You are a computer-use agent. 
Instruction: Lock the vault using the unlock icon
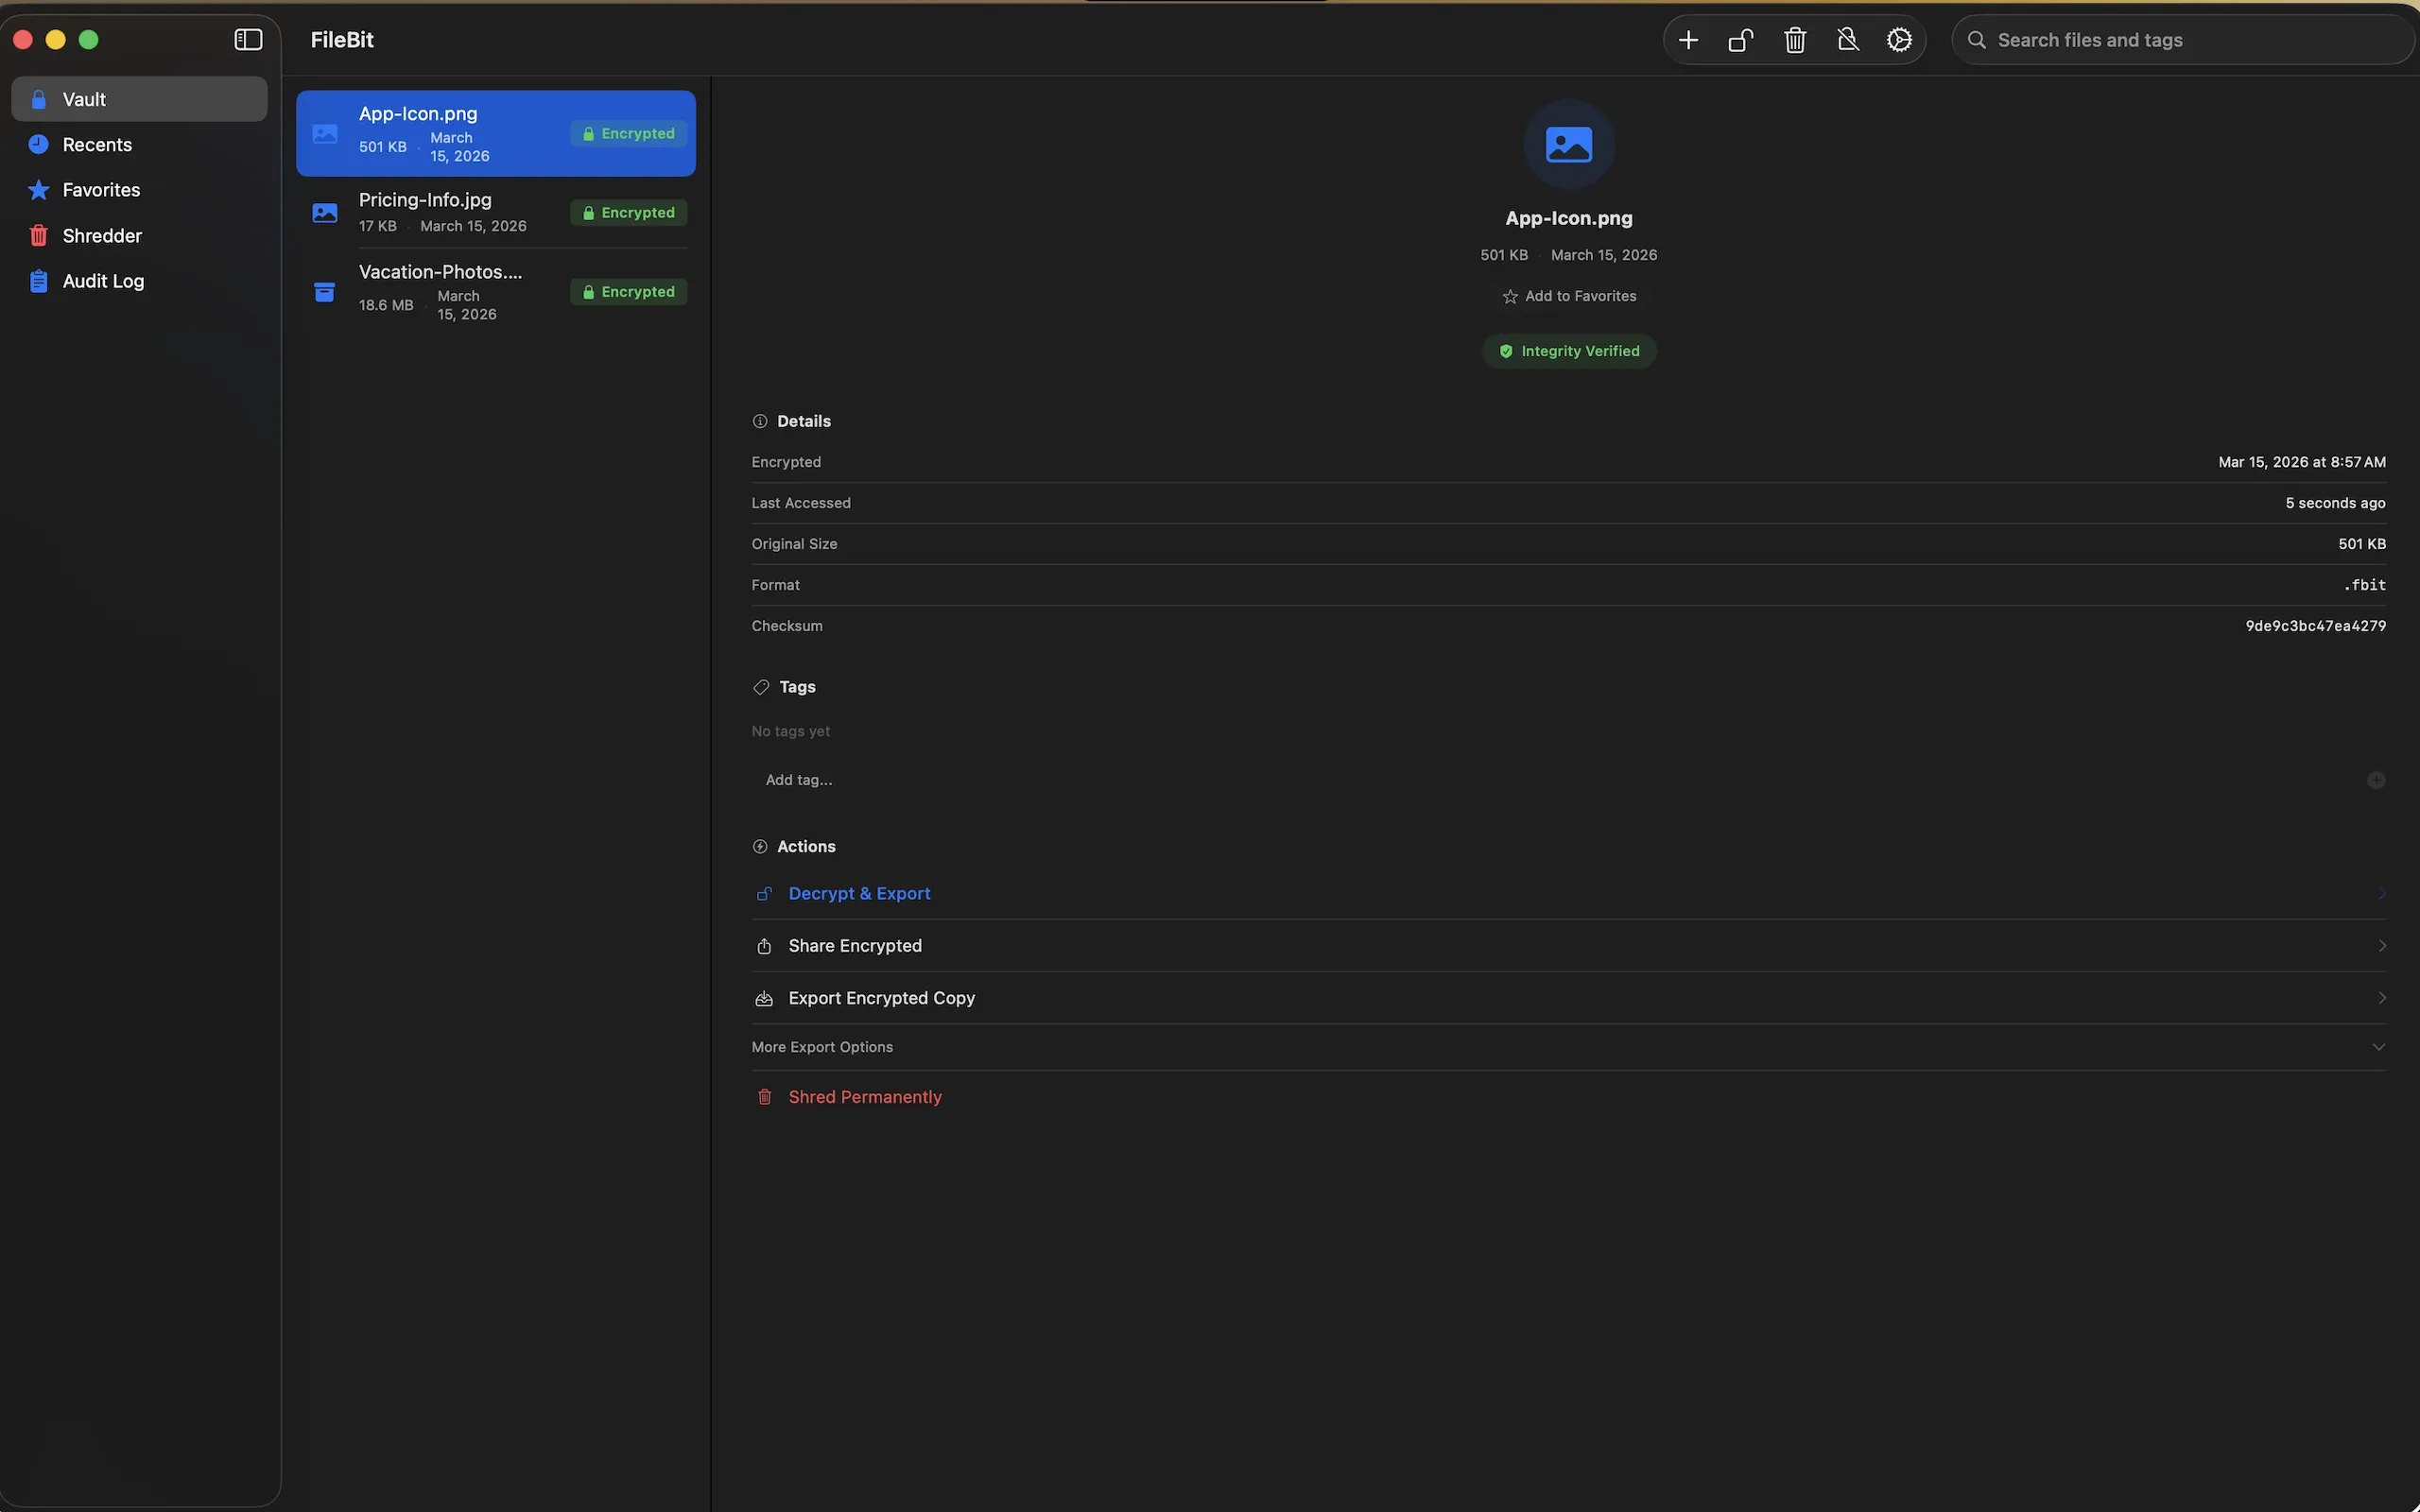1740,39
